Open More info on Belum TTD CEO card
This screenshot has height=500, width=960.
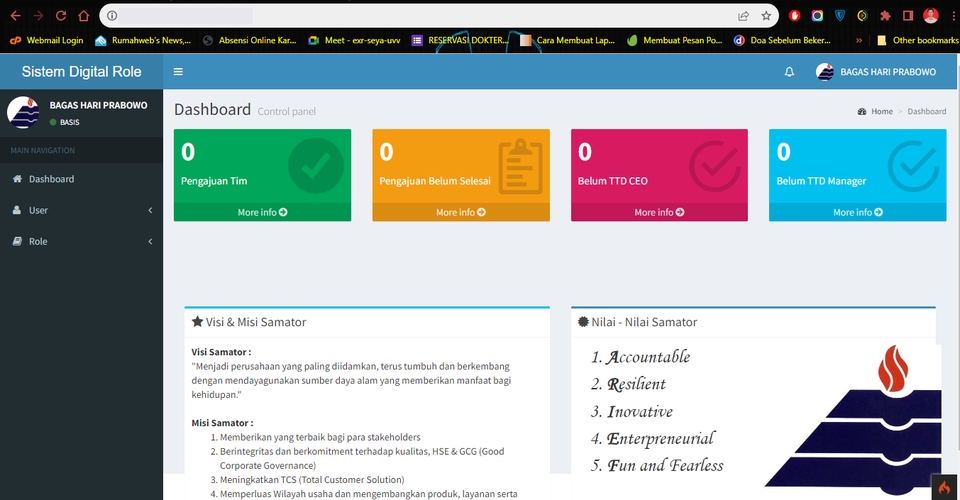(659, 212)
